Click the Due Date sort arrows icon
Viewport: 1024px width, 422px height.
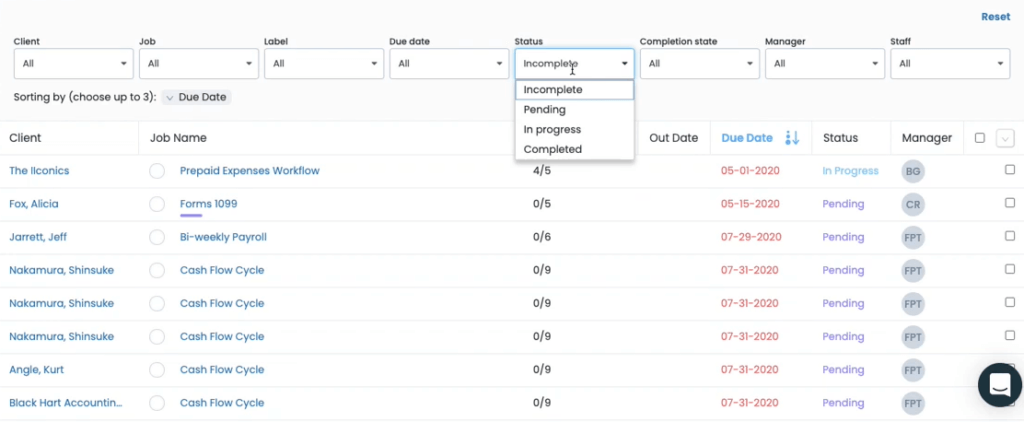[x=792, y=138]
